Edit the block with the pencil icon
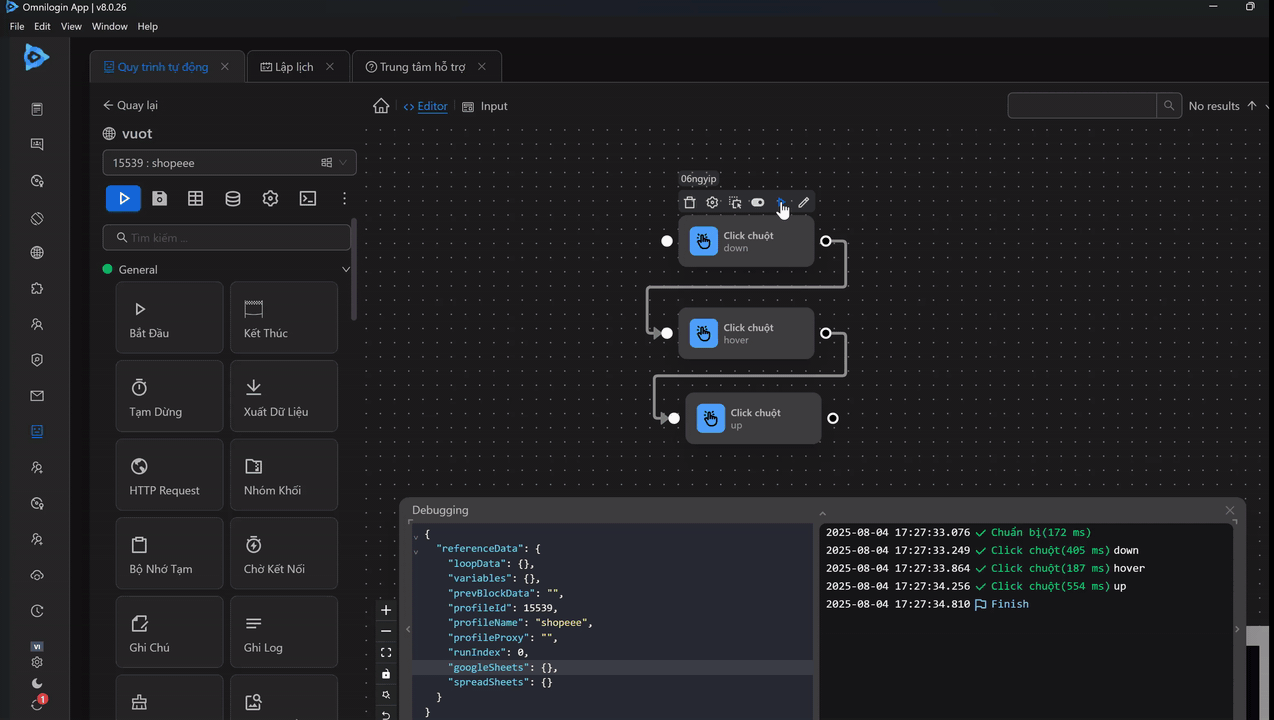This screenshot has width=1274, height=720. (804, 202)
